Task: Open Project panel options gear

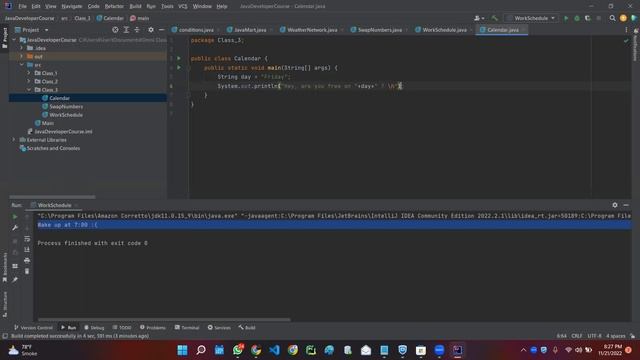Action: (151, 30)
